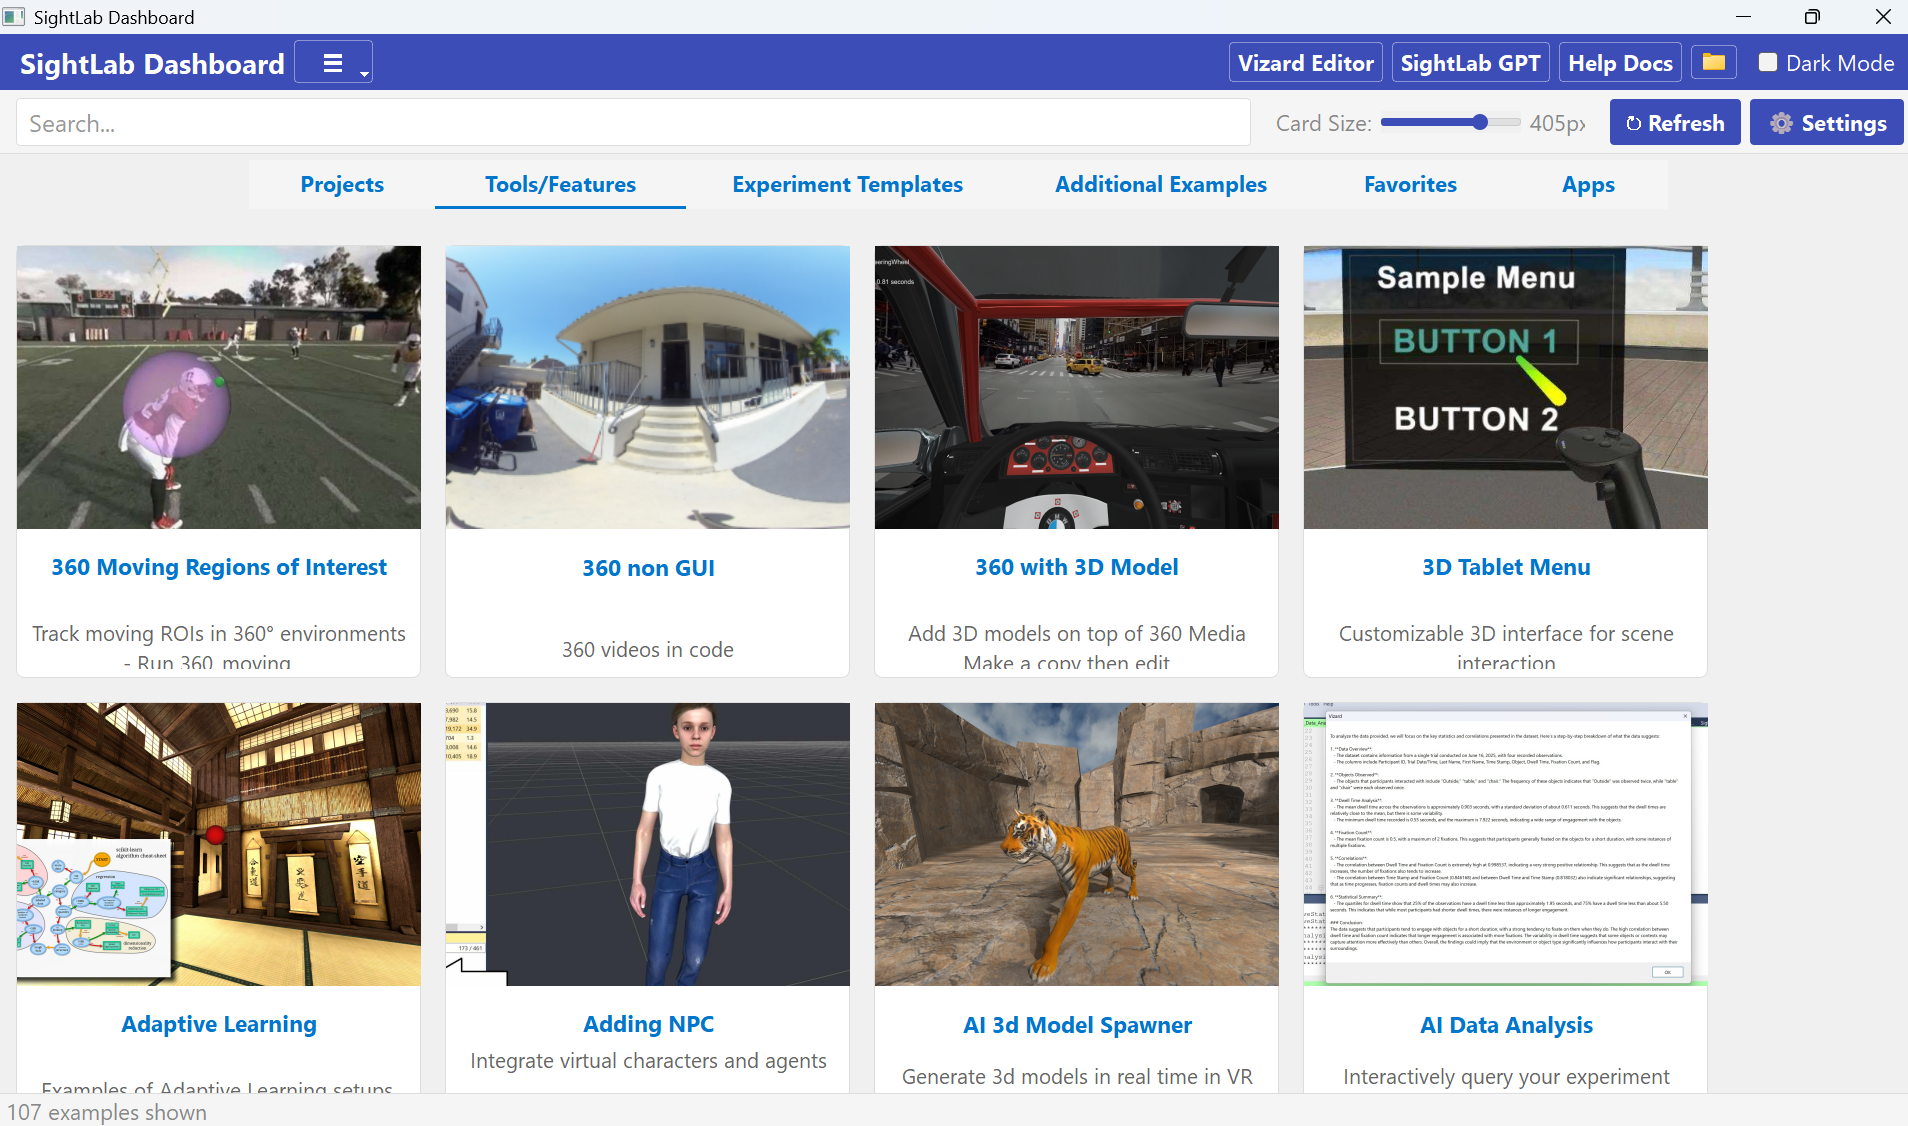
Task: Restore down the window from the title bar
Action: pyautogui.click(x=1812, y=17)
